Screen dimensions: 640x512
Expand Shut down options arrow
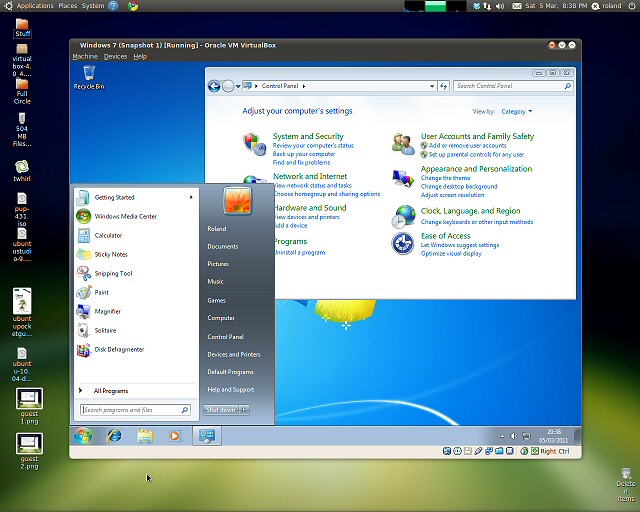tap(244, 410)
